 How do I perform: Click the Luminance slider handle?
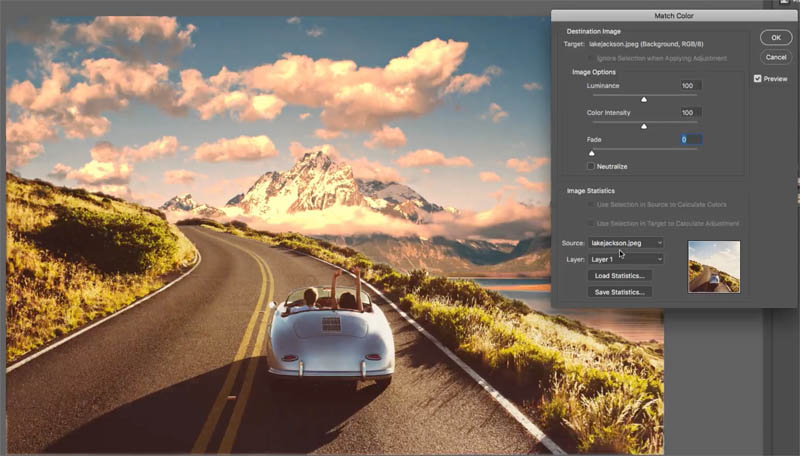coord(644,99)
